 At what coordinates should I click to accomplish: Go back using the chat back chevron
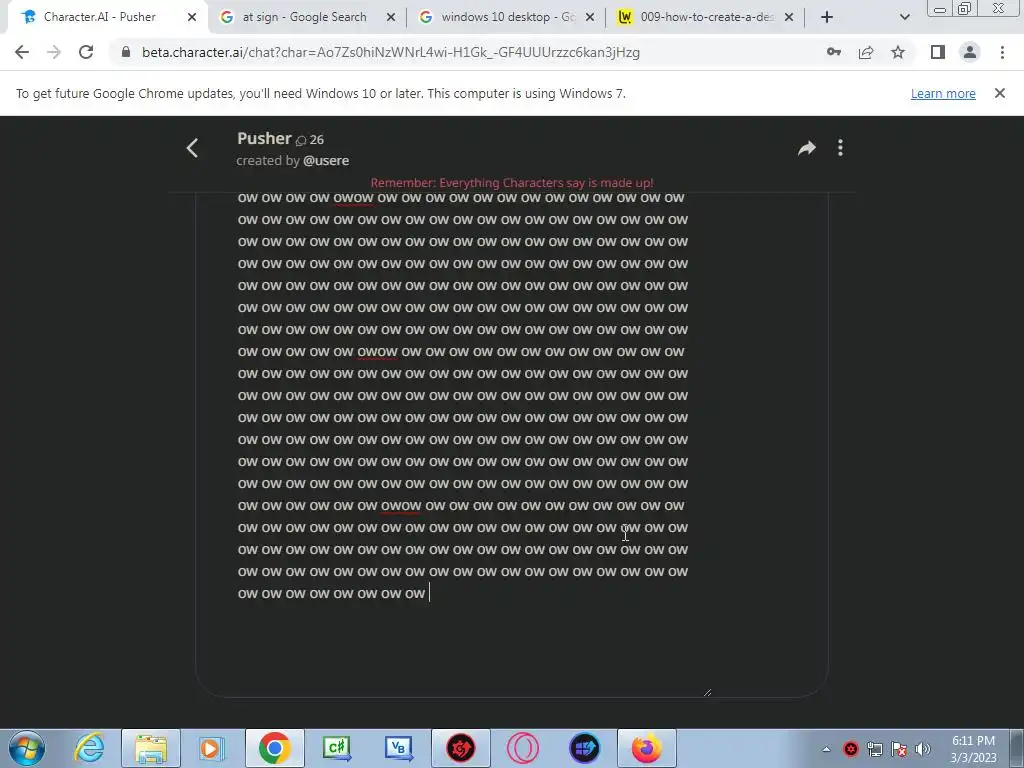(192, 148)
